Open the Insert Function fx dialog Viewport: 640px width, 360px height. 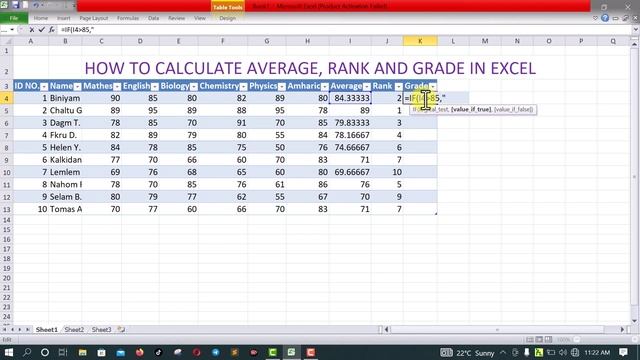(51, 29)
